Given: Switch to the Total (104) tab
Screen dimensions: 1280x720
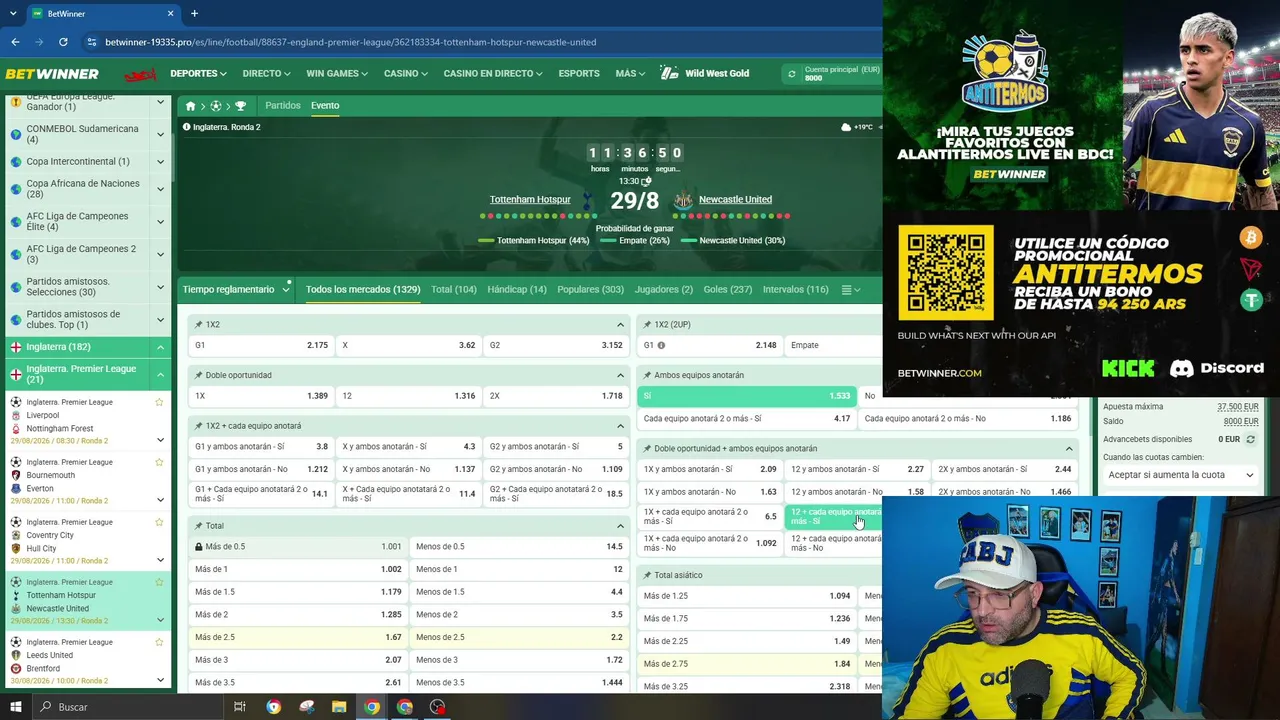Looking at the screenshot, I should (x=454, y=290).
